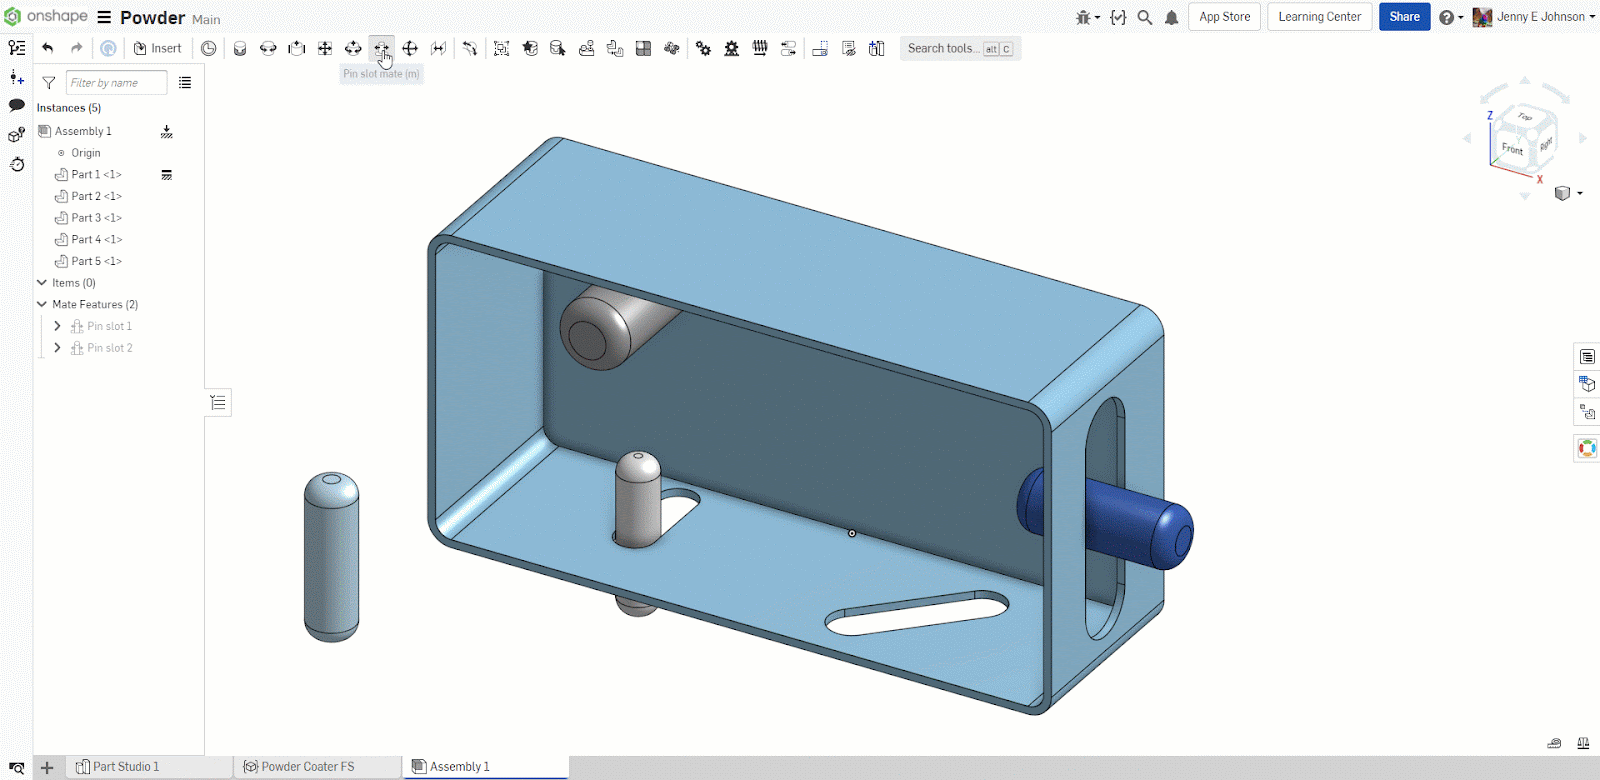The height and width of the screenshot is (780, 1600).
Task: Choose the Ball mate tool
Action: pos(410,48)
